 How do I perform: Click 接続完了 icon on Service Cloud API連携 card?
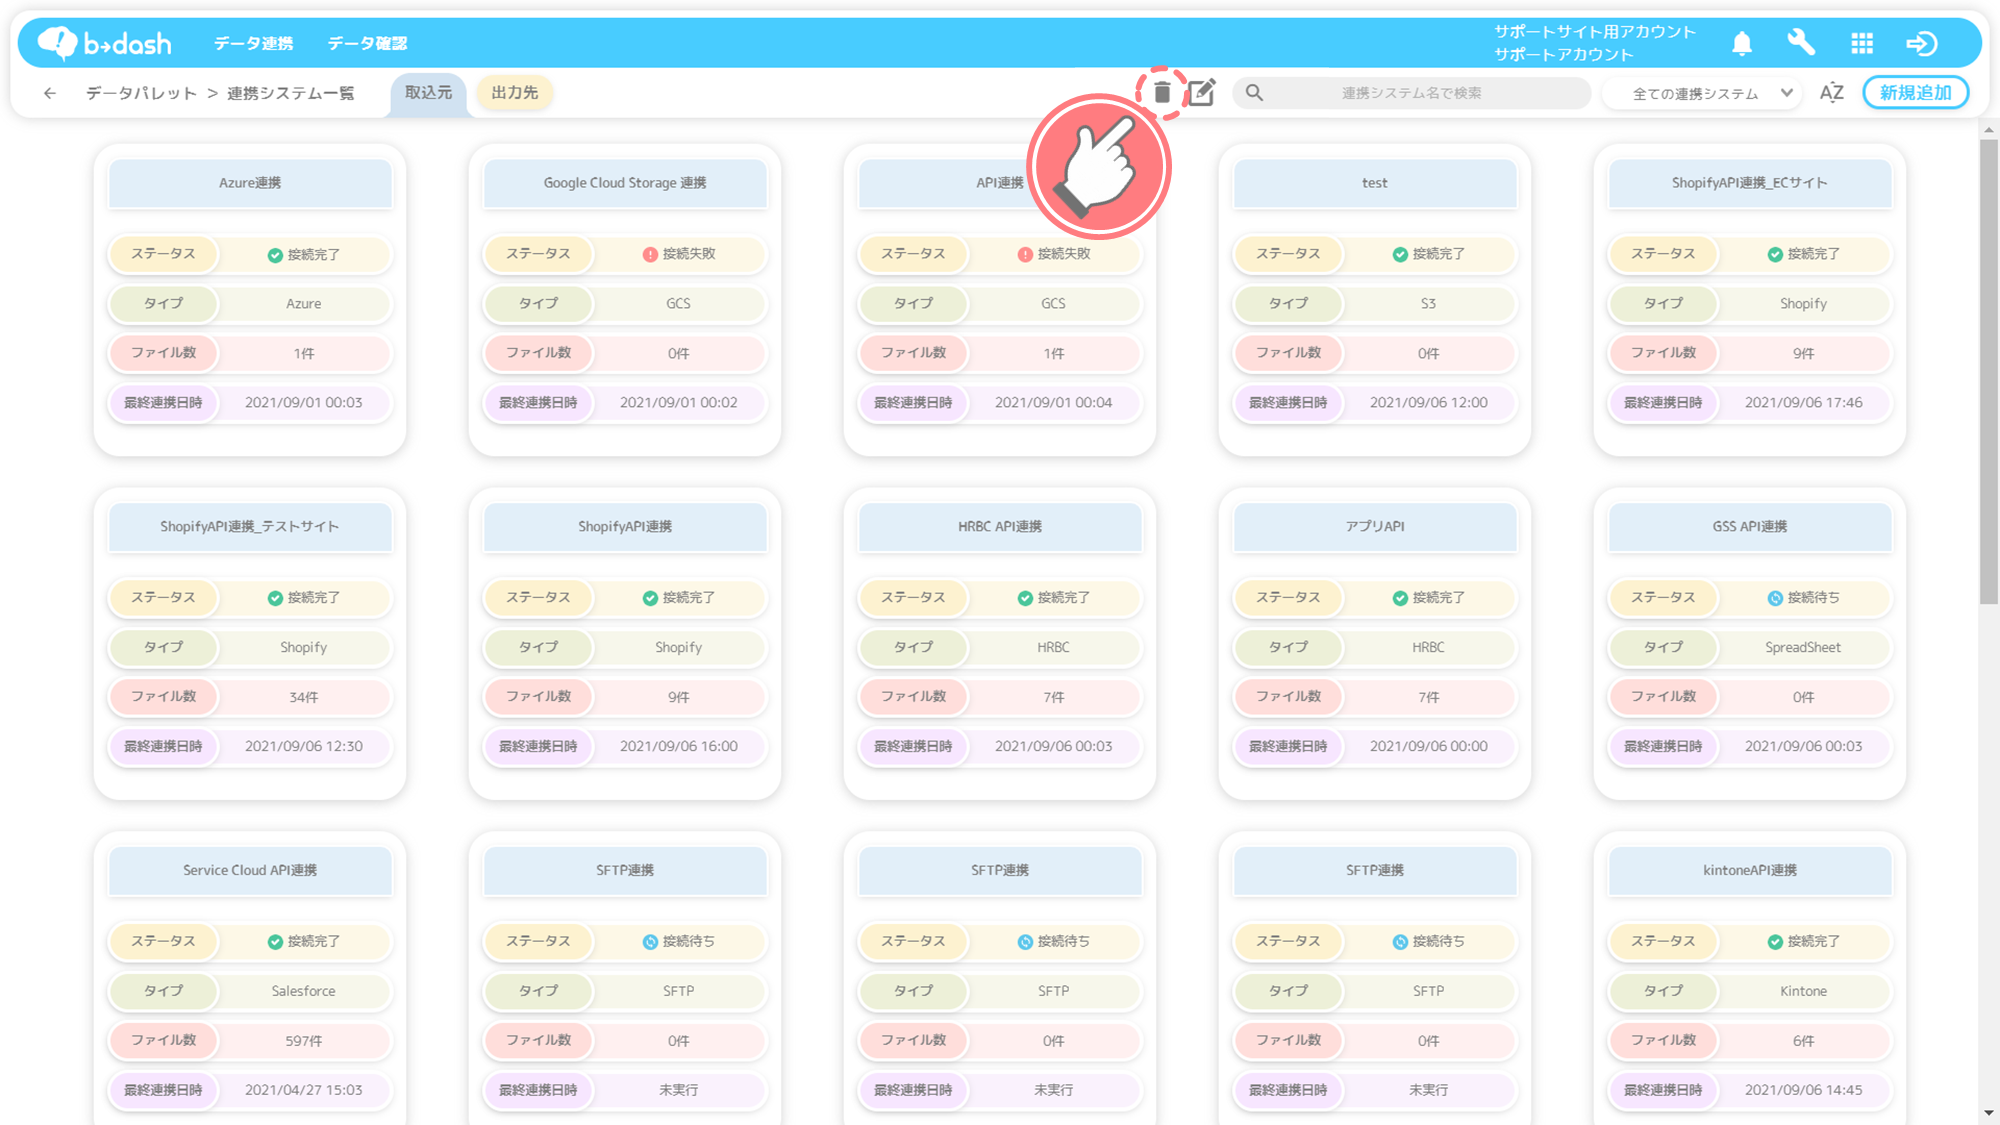point(275,942)
